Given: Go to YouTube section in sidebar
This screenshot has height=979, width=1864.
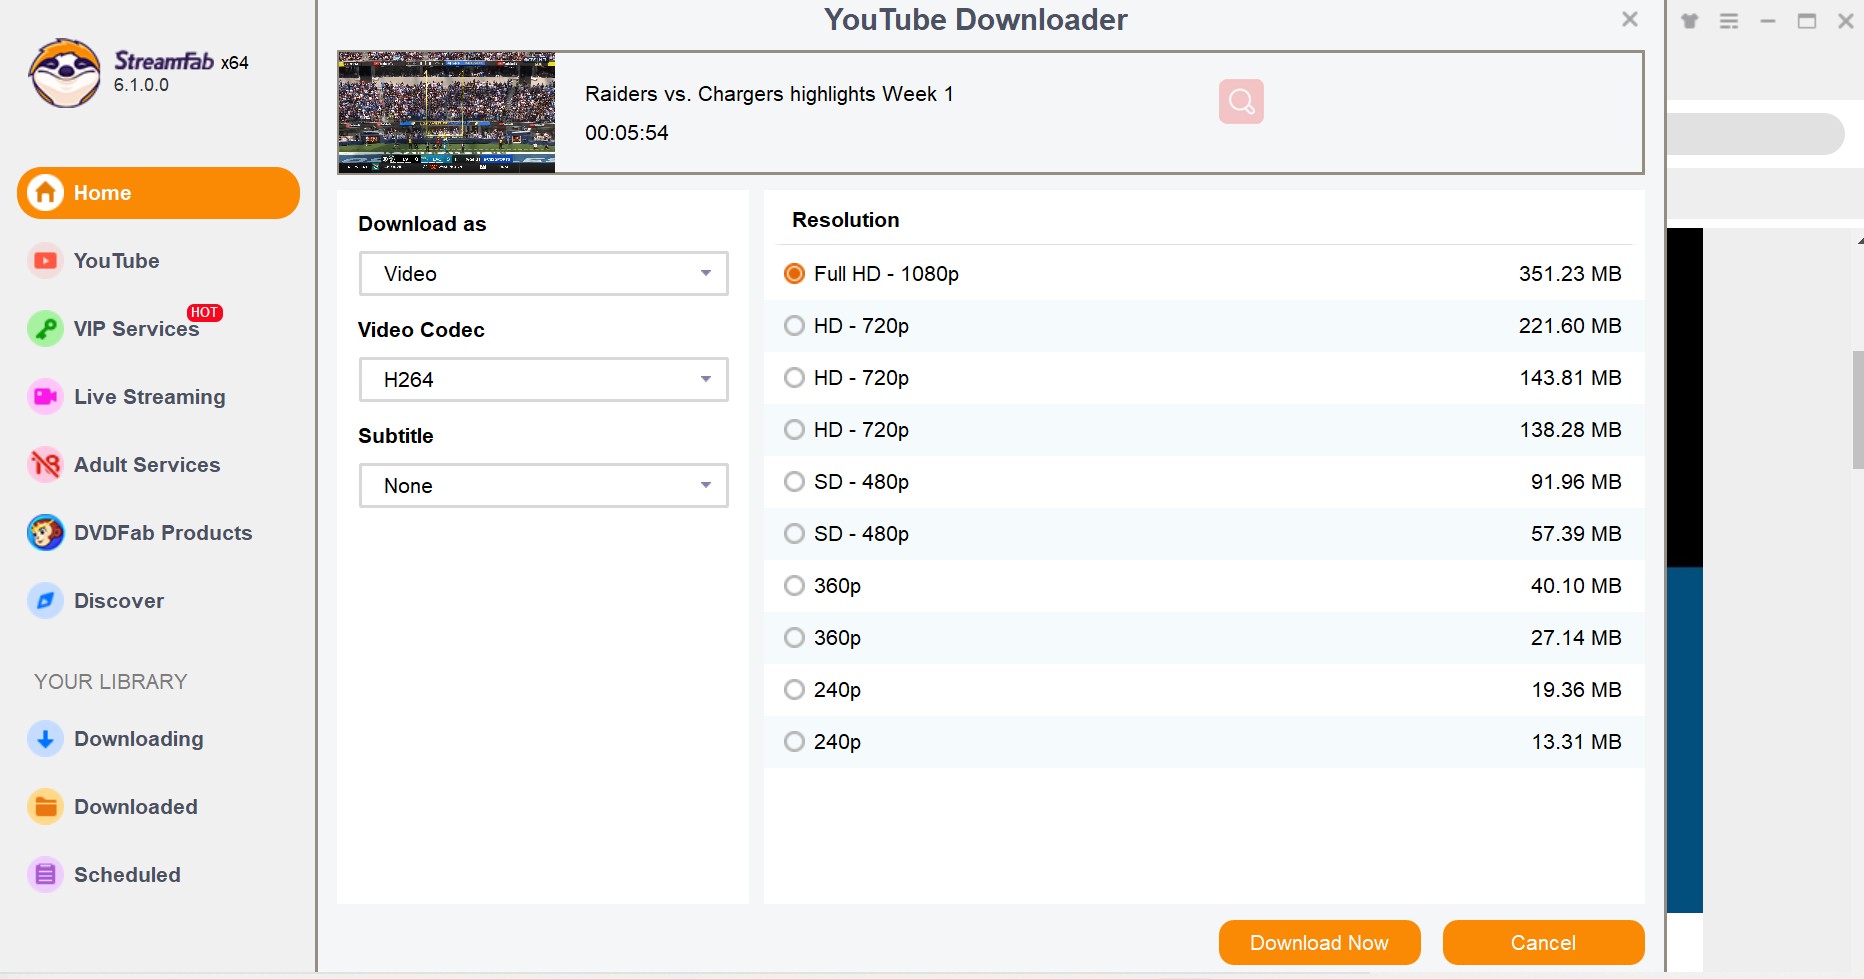Looking at the screenshot, I should coord(116,261).
